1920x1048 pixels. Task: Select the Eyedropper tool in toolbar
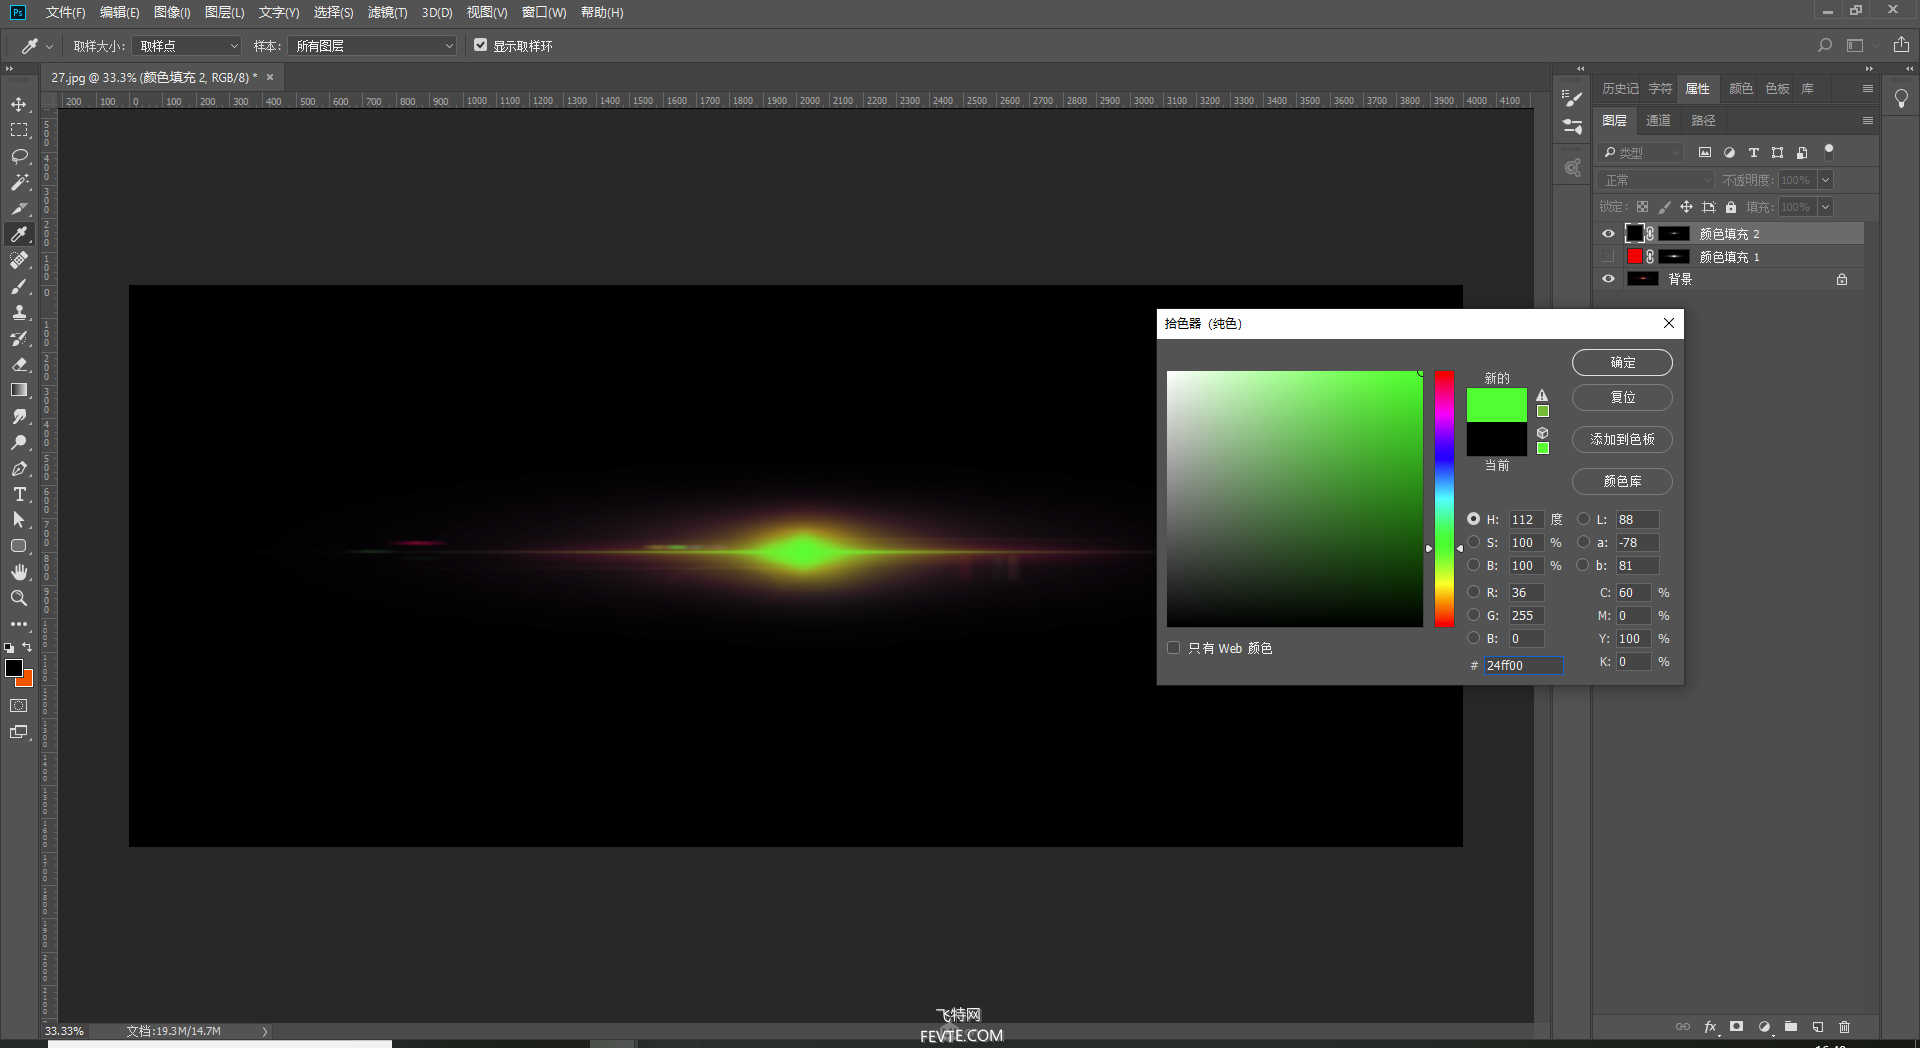tap(19, 234)
